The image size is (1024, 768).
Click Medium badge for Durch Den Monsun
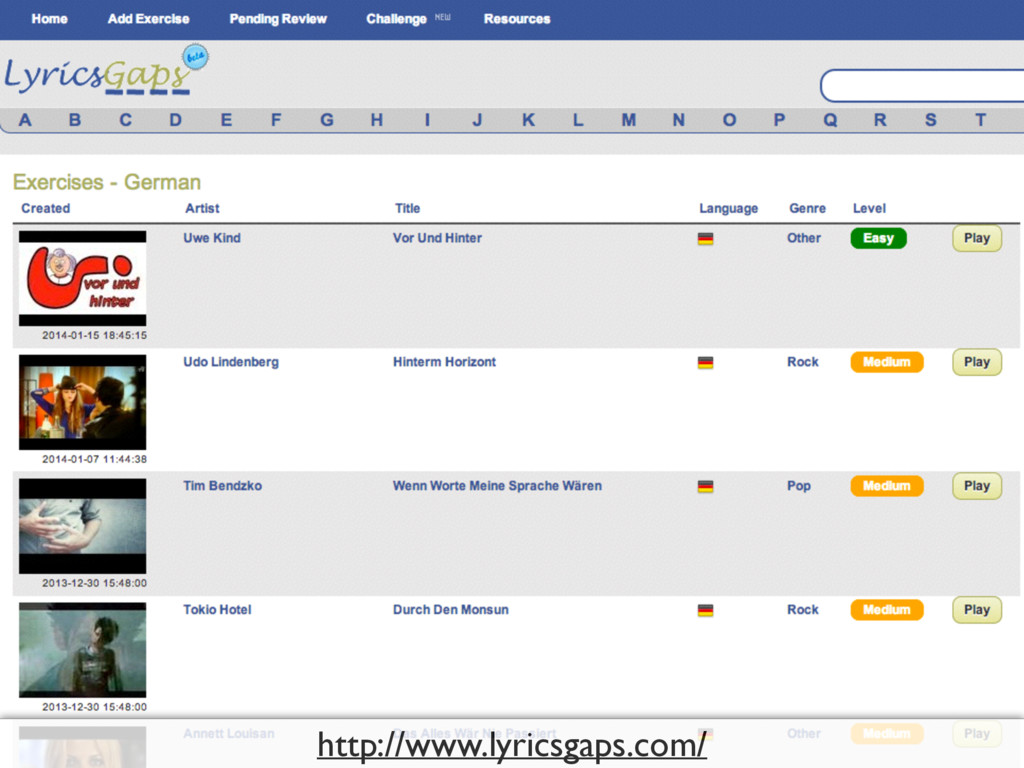pyautogui.click(x=887, y=610)
